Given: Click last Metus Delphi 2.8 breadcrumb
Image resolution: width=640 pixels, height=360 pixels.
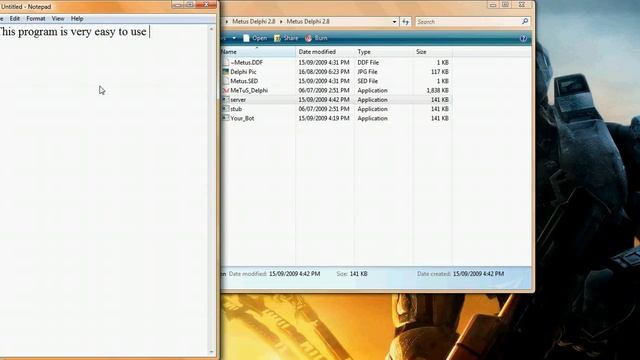Looking at the screenshot, I should 308,22.
